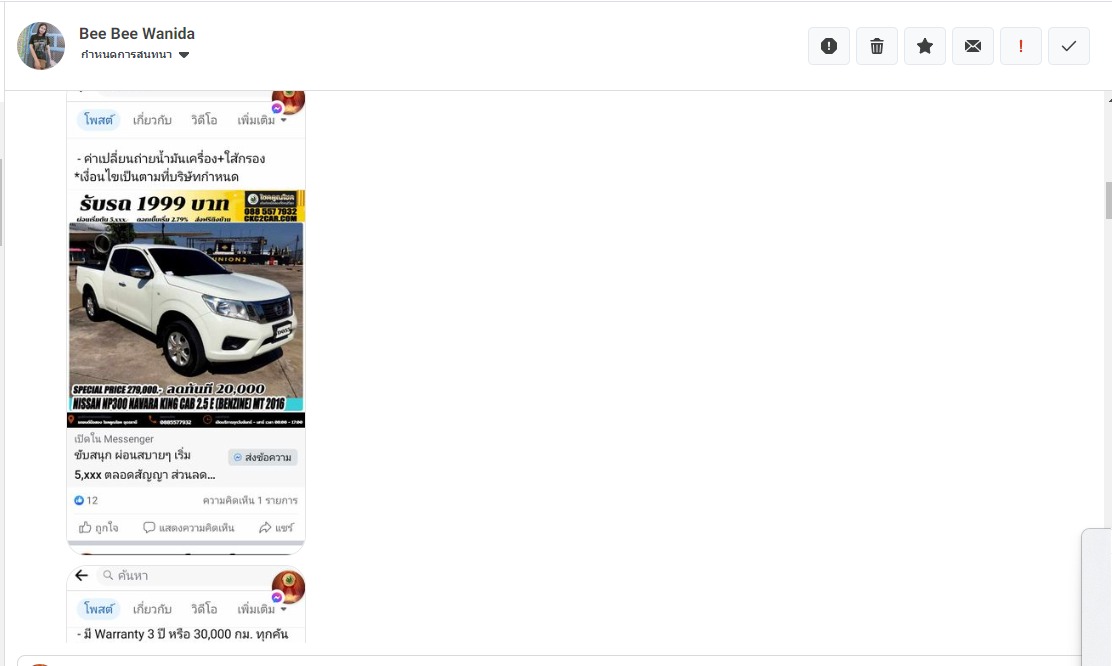Screen dimensions: 1112x666
Task: Click page avatar in lower screenshot
Action: point(289,587)
